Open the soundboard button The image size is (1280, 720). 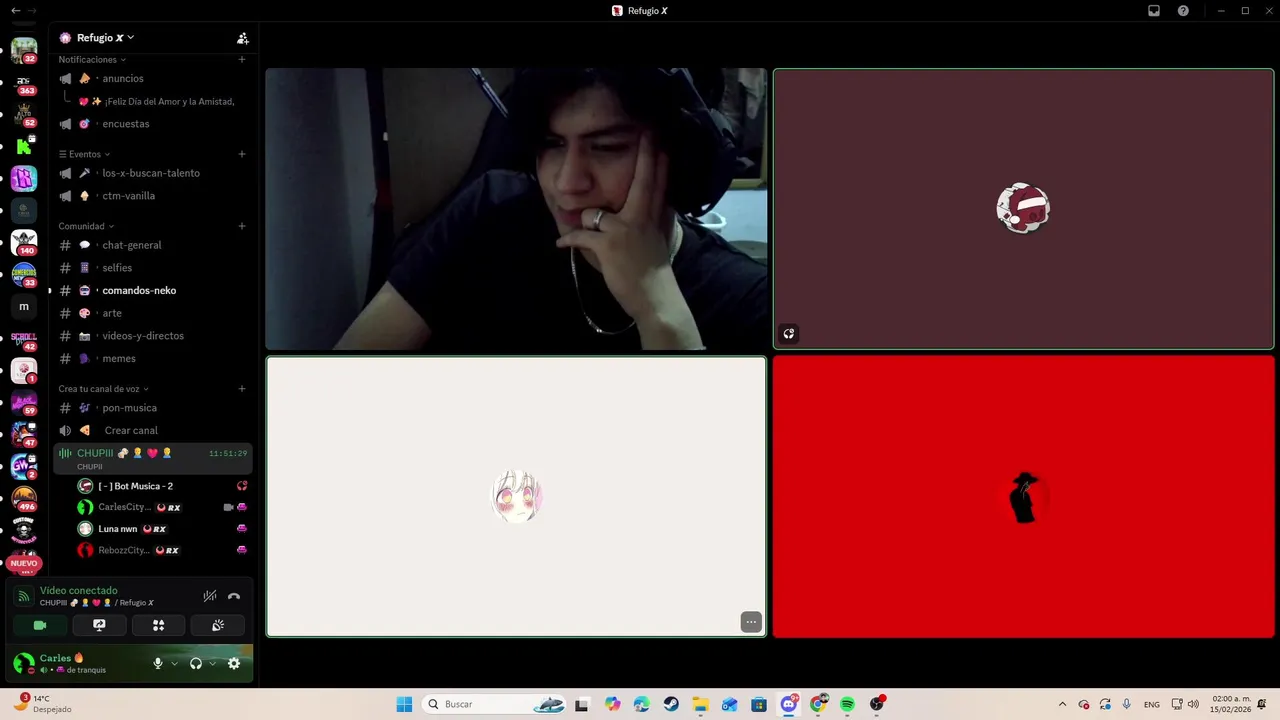tap(217, 625)
